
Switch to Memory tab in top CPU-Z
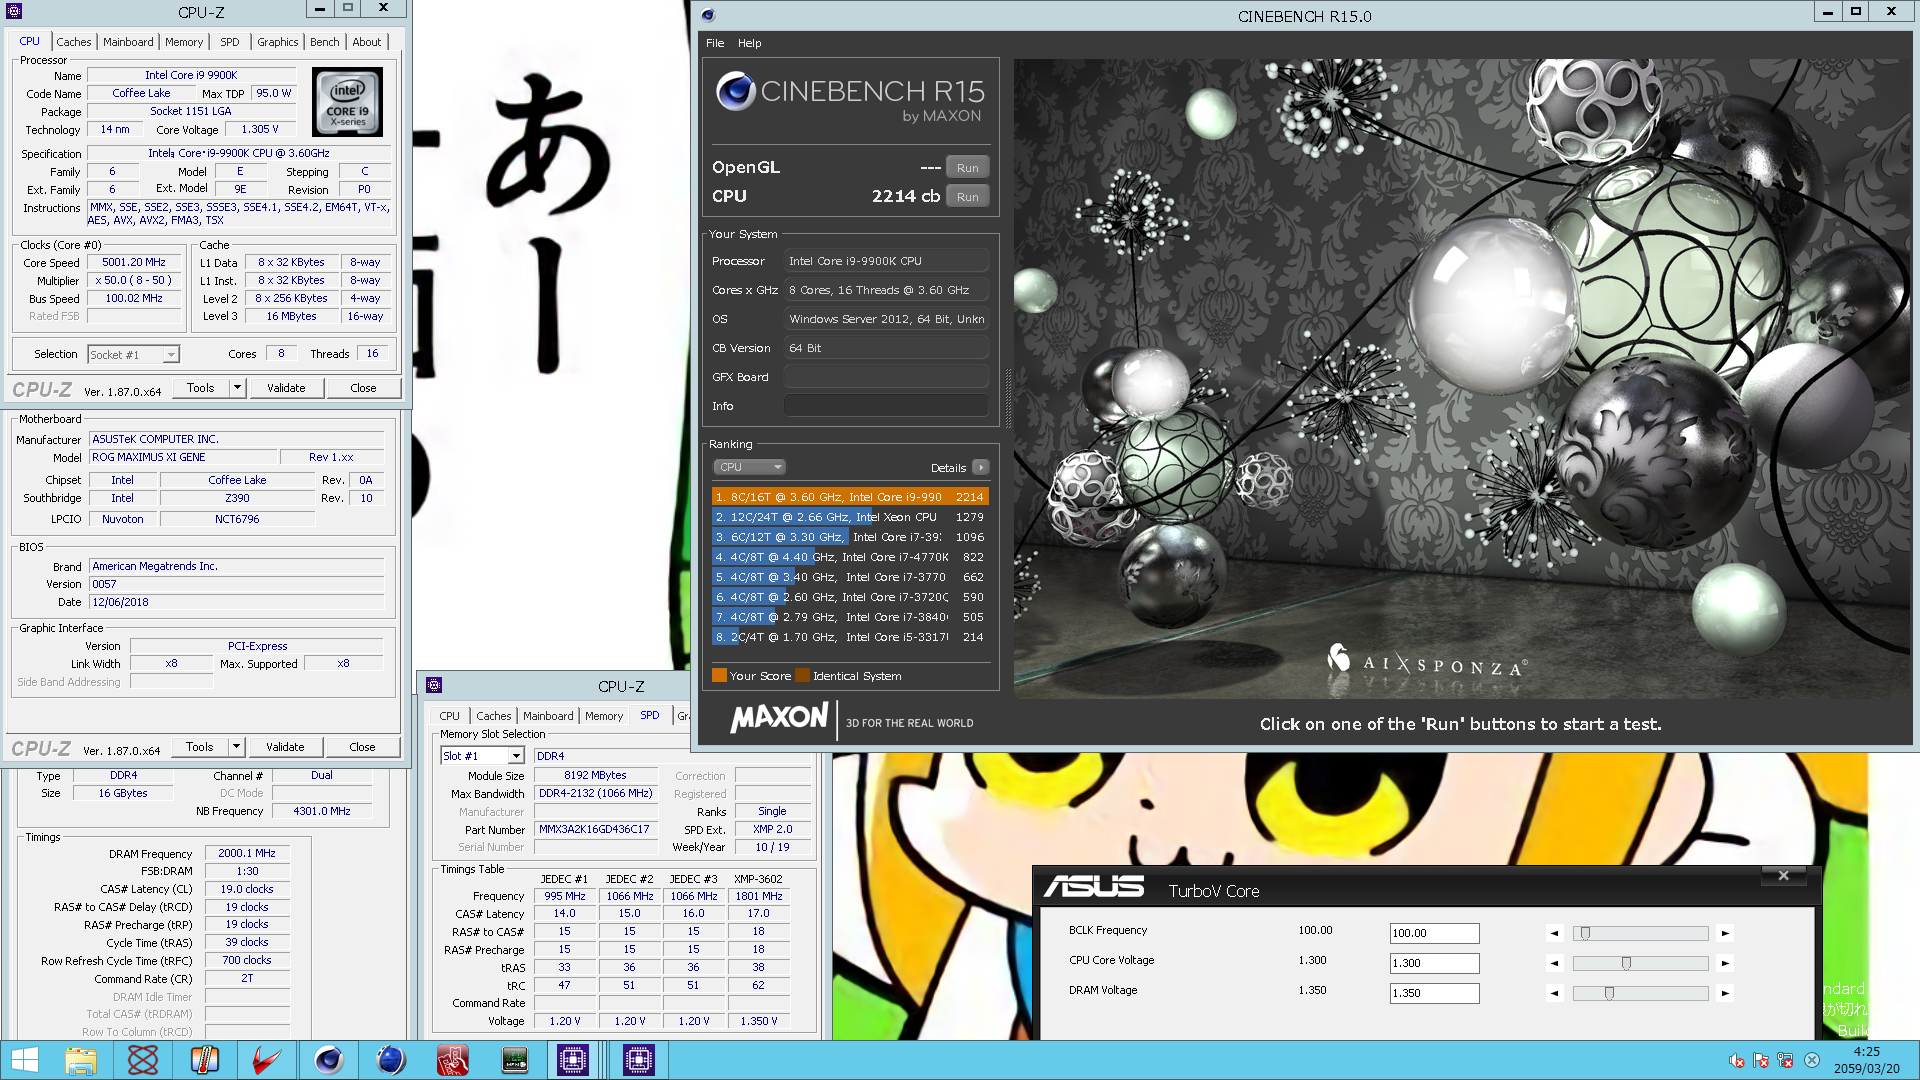pyautogui.click(x=184, y=42)
